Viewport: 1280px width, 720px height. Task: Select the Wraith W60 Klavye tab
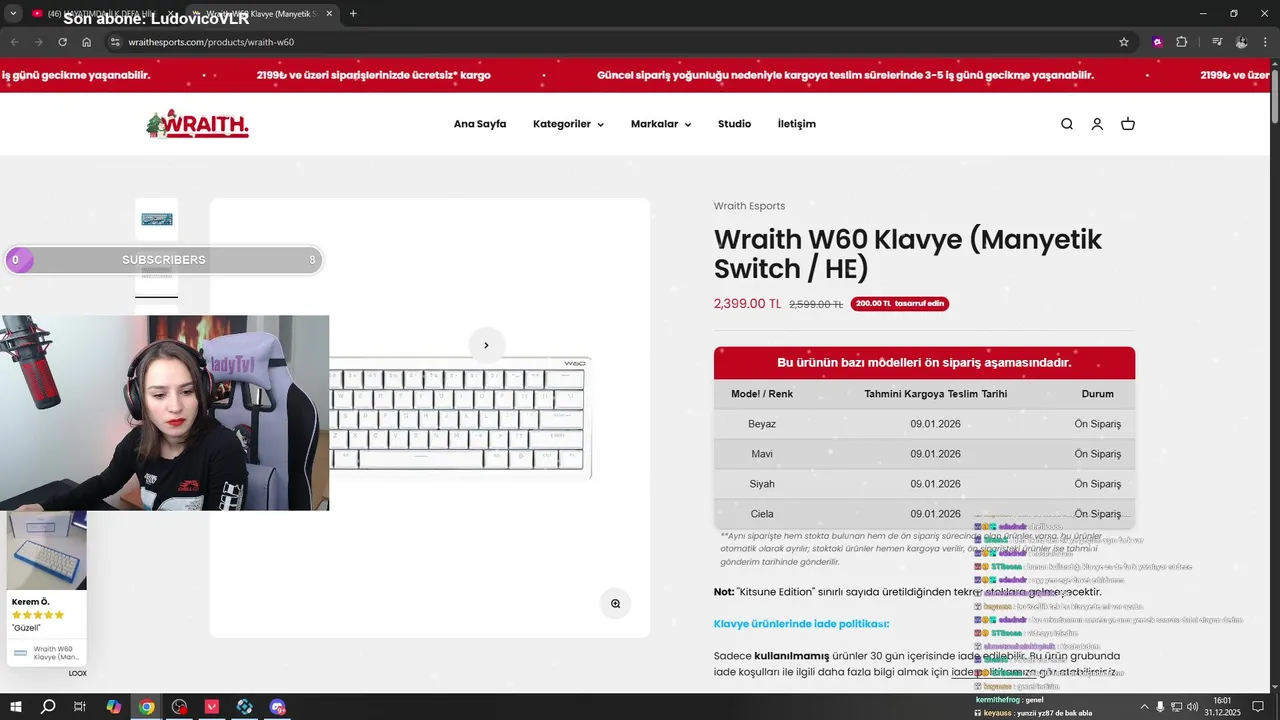point(260,14)
